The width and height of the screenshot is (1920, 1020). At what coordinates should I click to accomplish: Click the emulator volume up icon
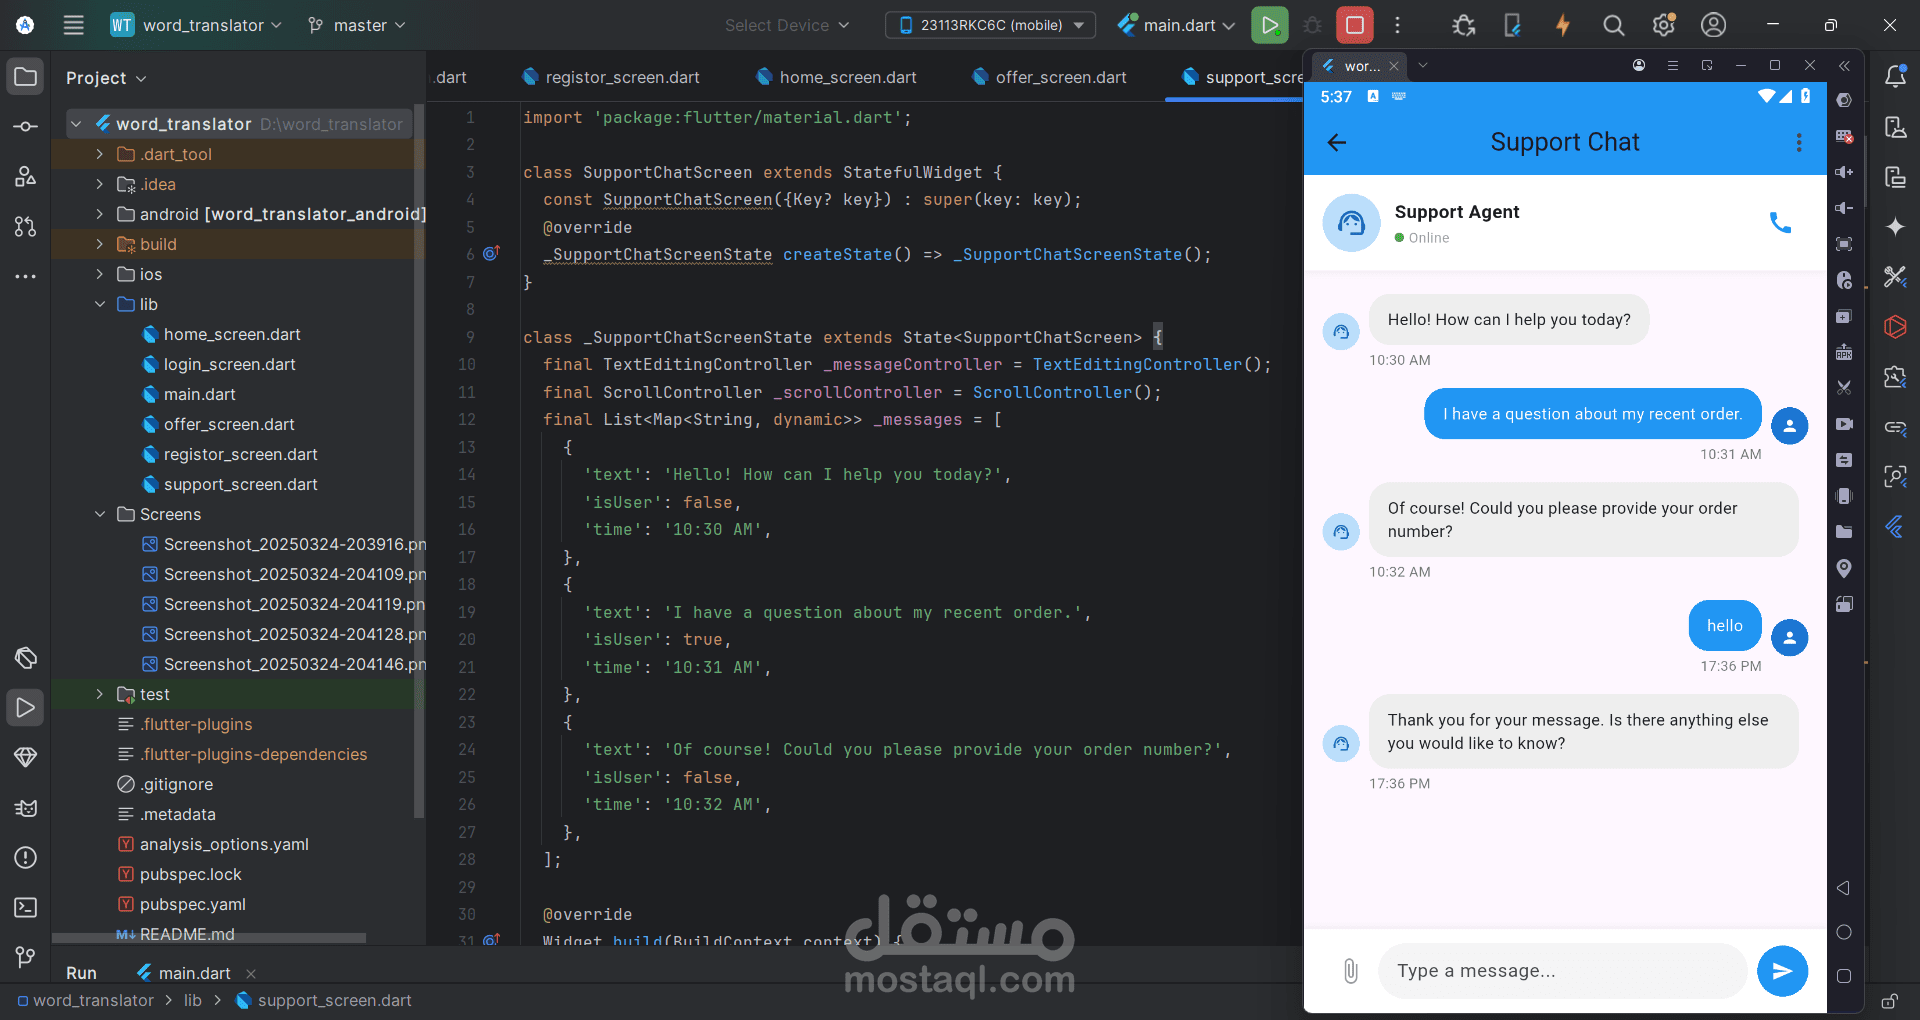[x=1845, y=172]
